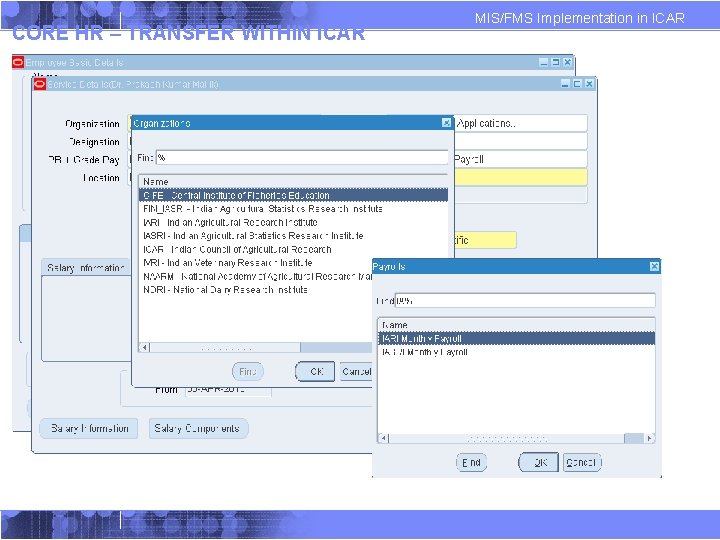Image resolution: width=720 pixels, height=540 pixels.
Task: Select IARI Monthly Payroll row
Action: tap(516, 338)
